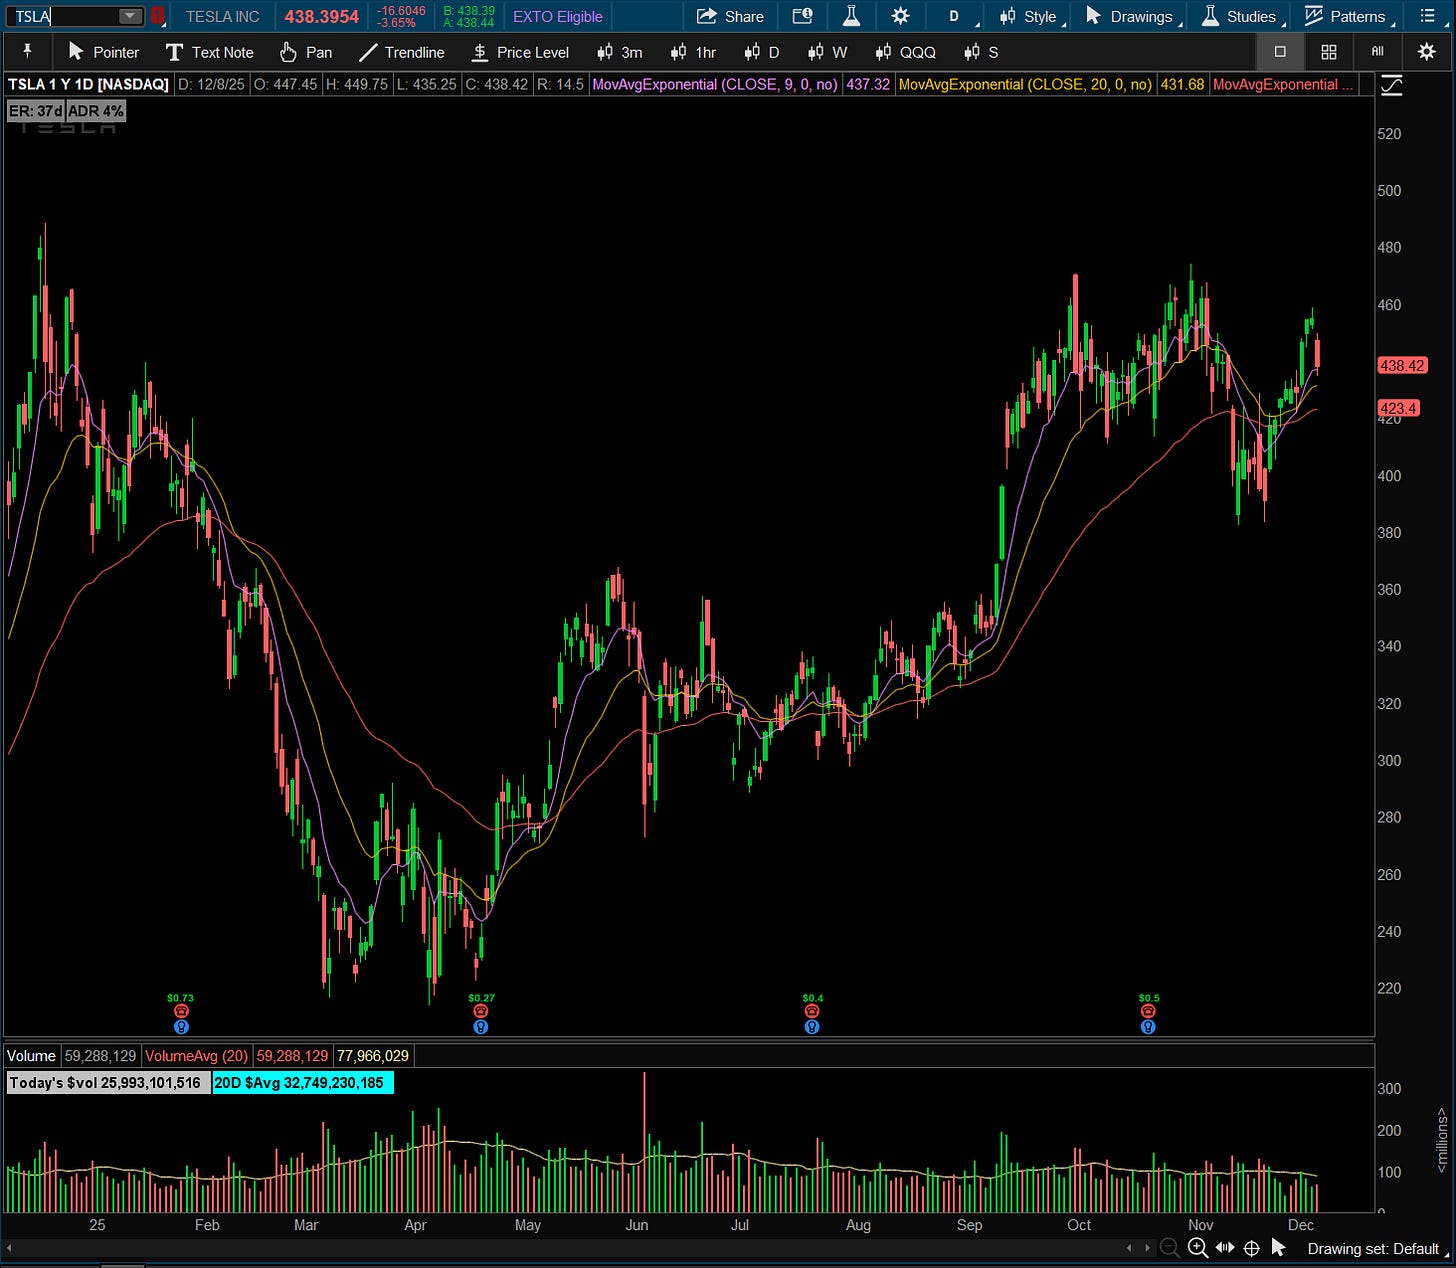Screen dimensions: 1456x1268
Task: Click earnings phone icon under $0.27
Action: 481,1012
